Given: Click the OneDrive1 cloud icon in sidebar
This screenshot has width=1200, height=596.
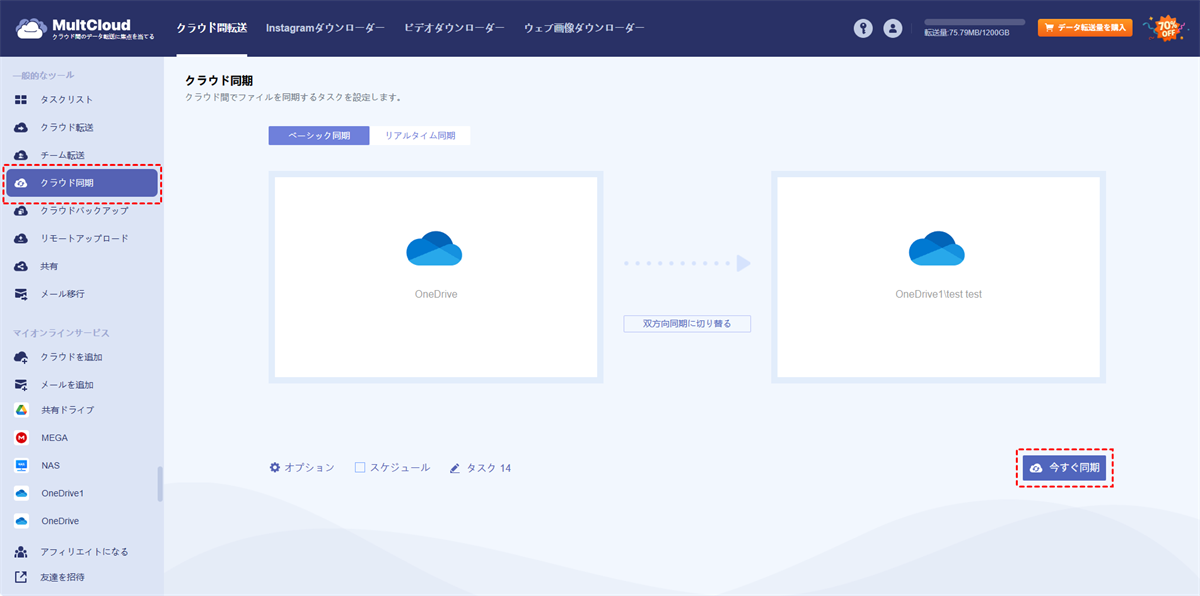Looking at the screenshot, I should pos(21,494).
